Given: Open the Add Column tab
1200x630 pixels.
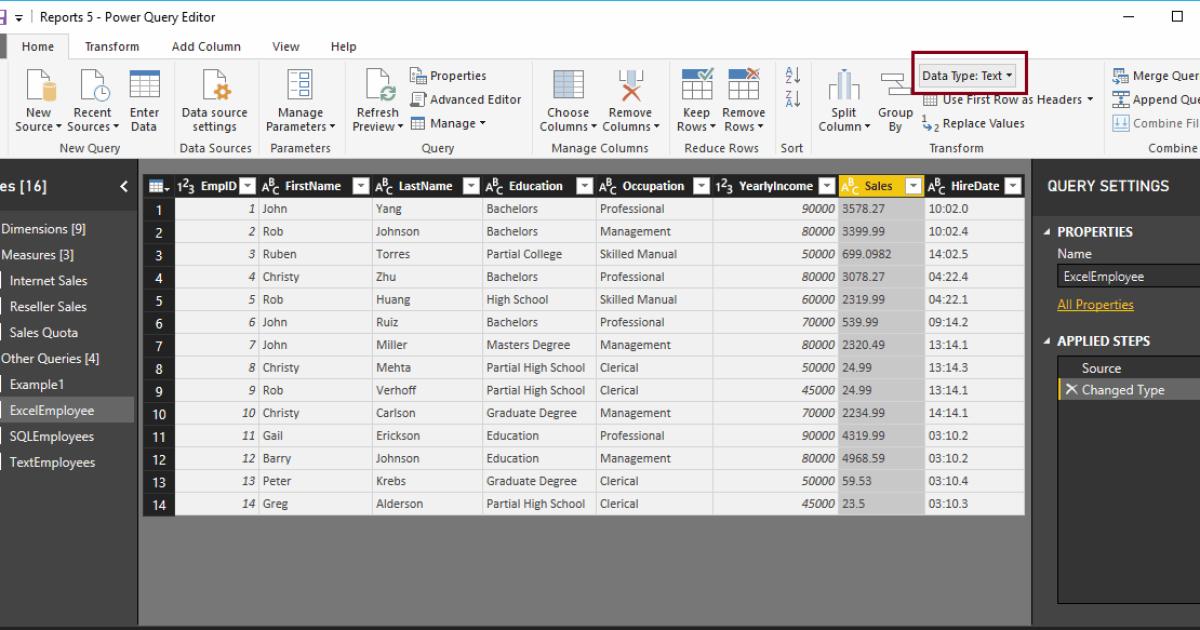Looking at the screenshot, I should (x=207, y=45).
